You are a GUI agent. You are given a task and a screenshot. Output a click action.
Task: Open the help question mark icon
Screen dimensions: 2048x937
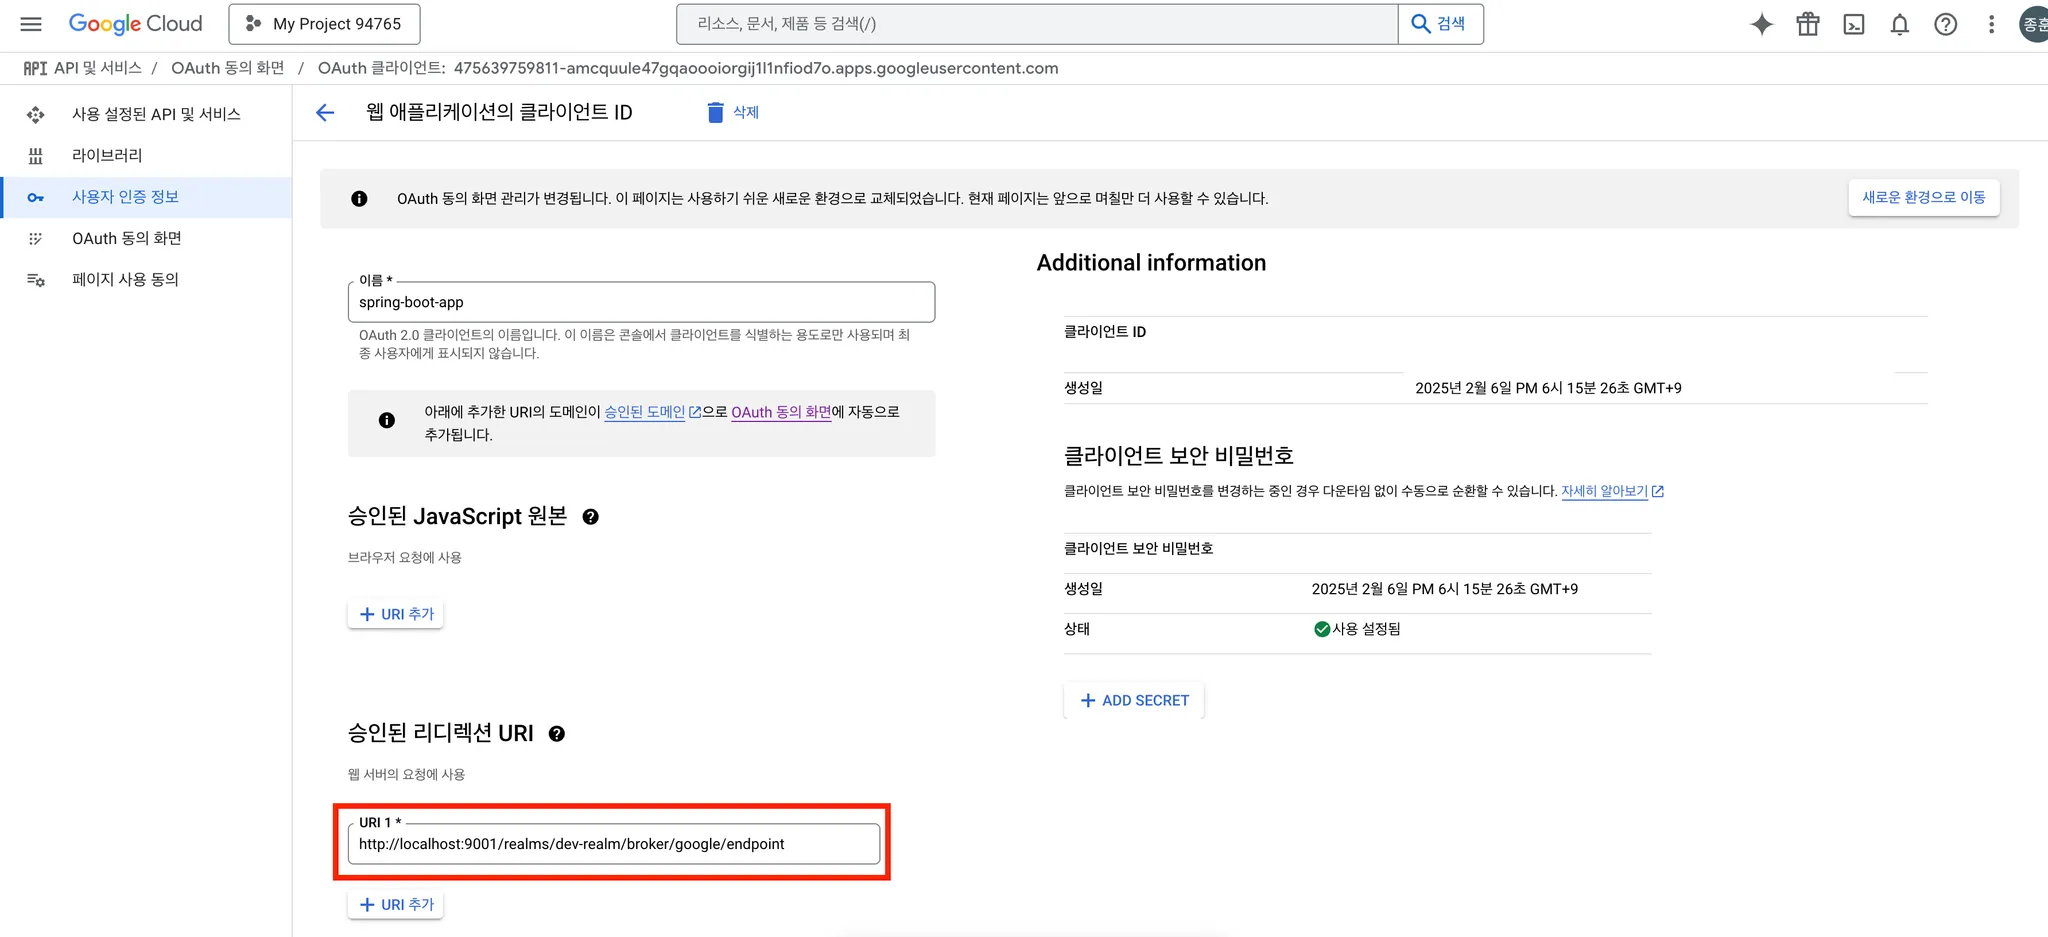(1945, 24)
